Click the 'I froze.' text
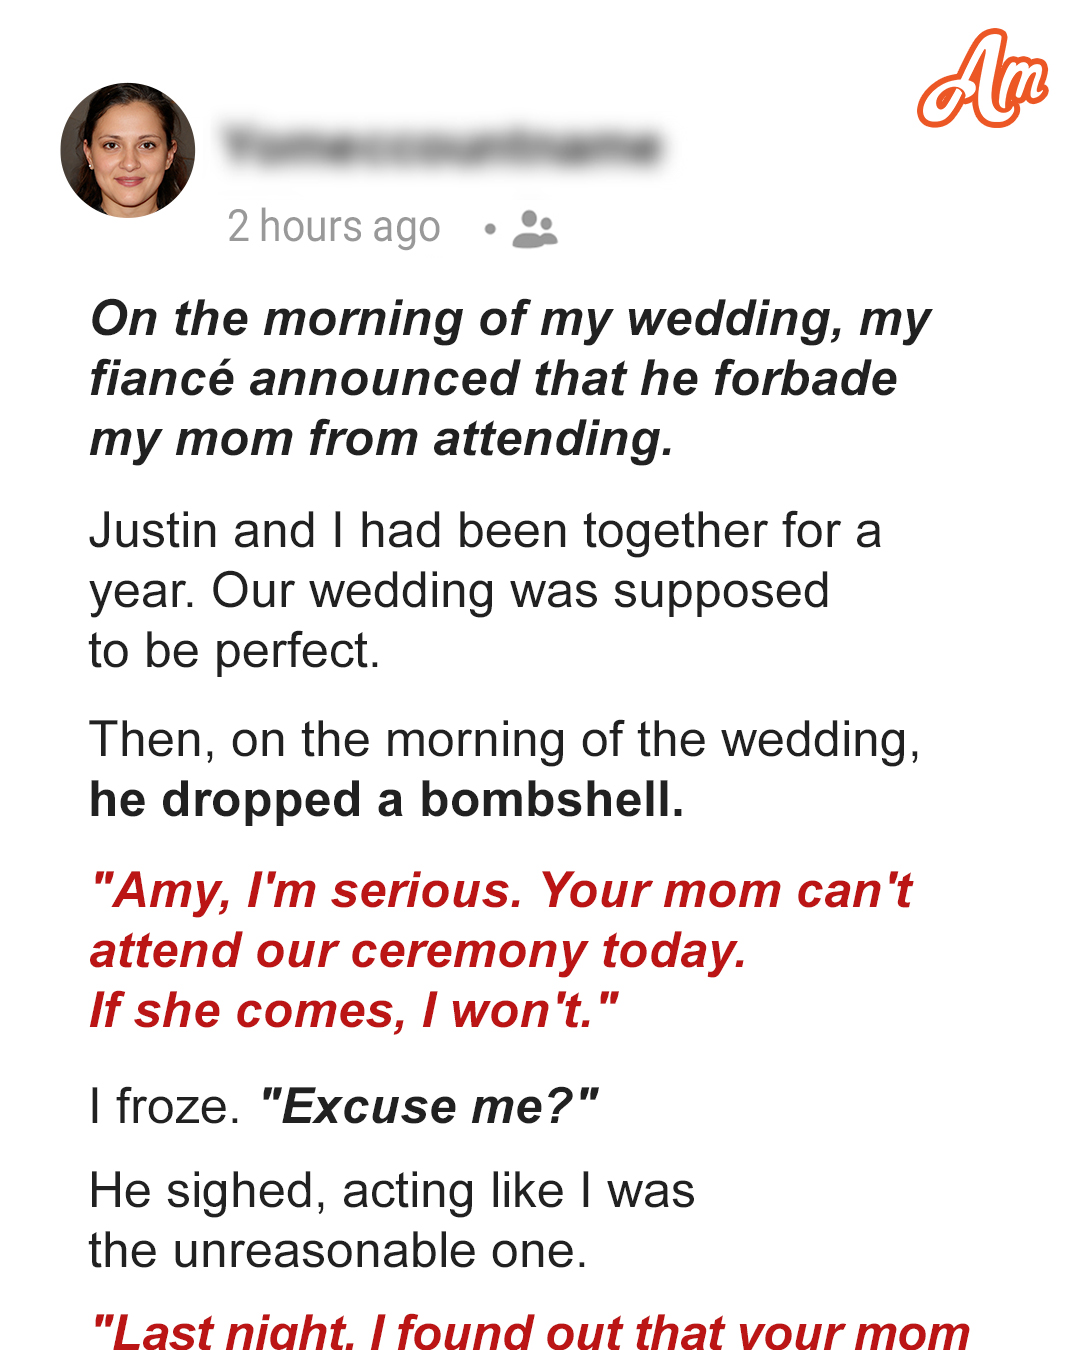Image resolution: width=1080 pixels, height=1350 pixels. [x=165, y=1107]
